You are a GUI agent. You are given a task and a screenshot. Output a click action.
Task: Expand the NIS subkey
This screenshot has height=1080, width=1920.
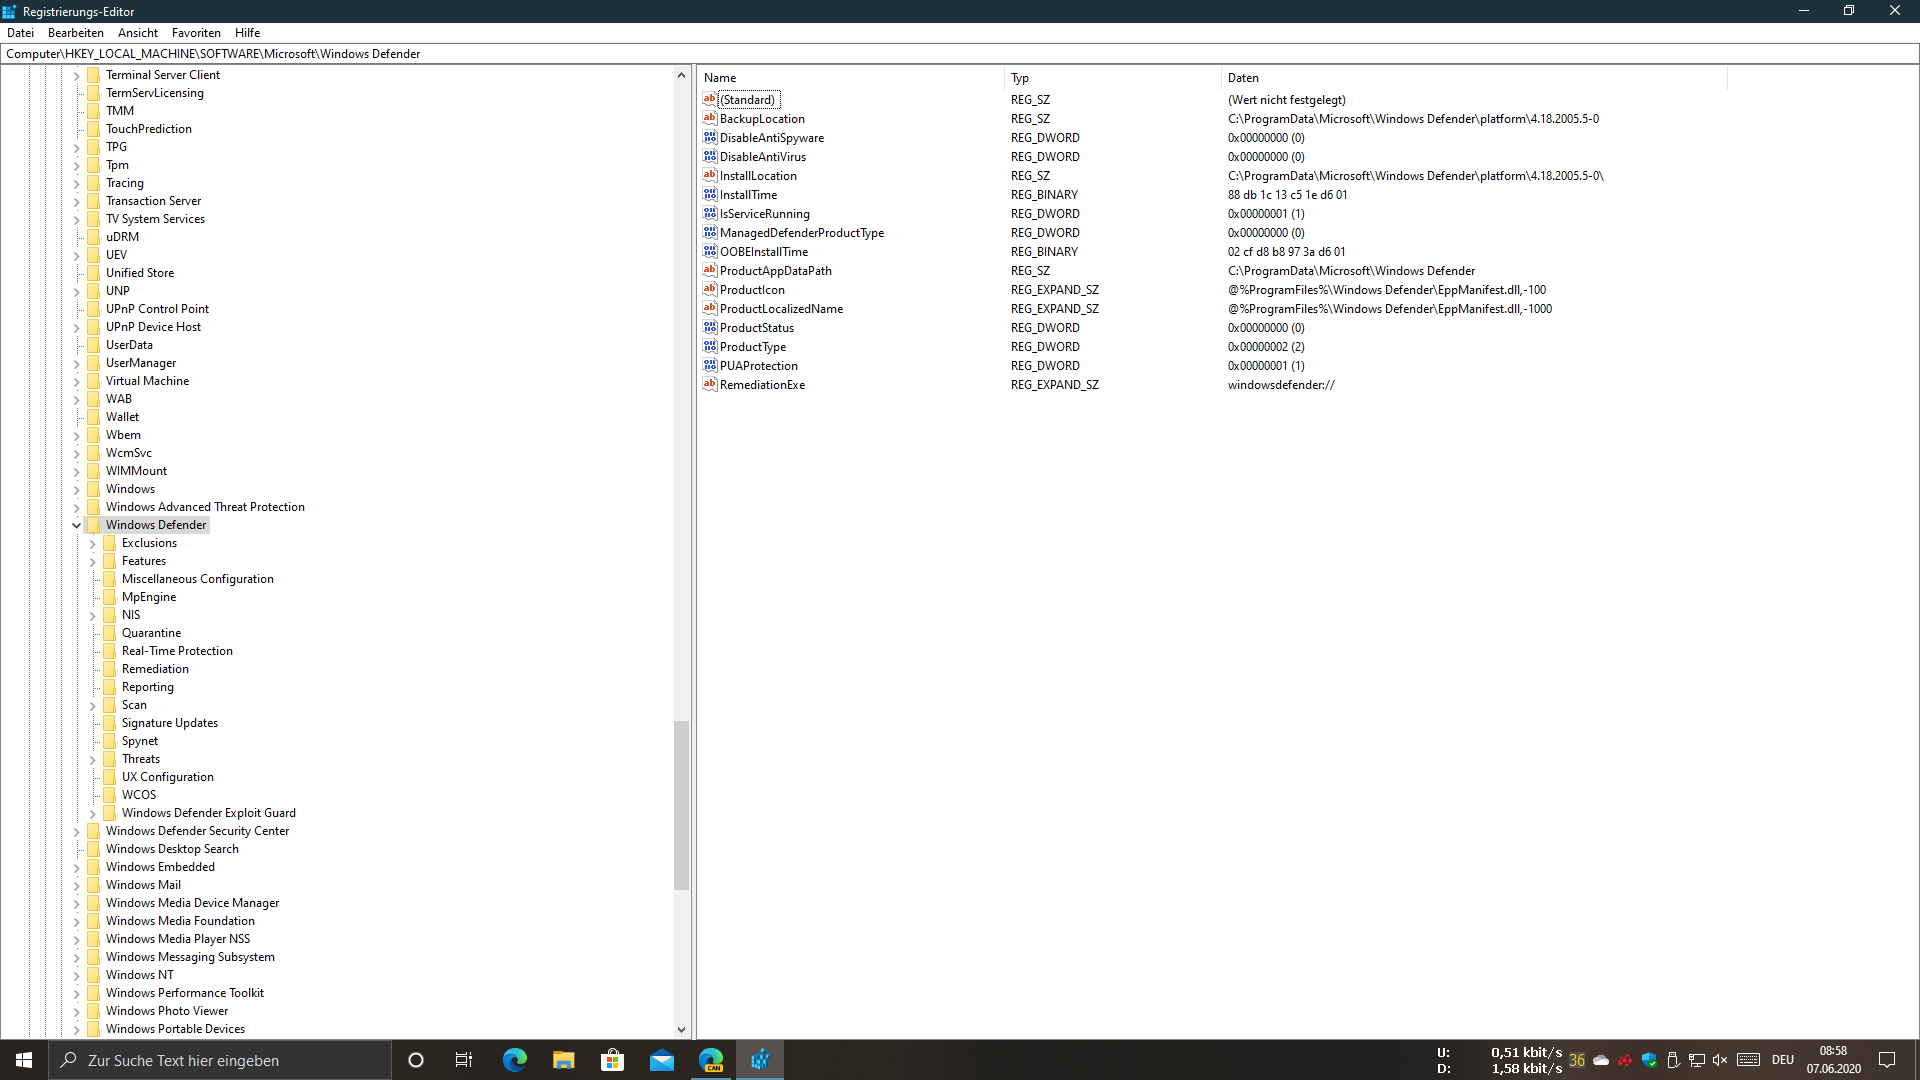93,615
